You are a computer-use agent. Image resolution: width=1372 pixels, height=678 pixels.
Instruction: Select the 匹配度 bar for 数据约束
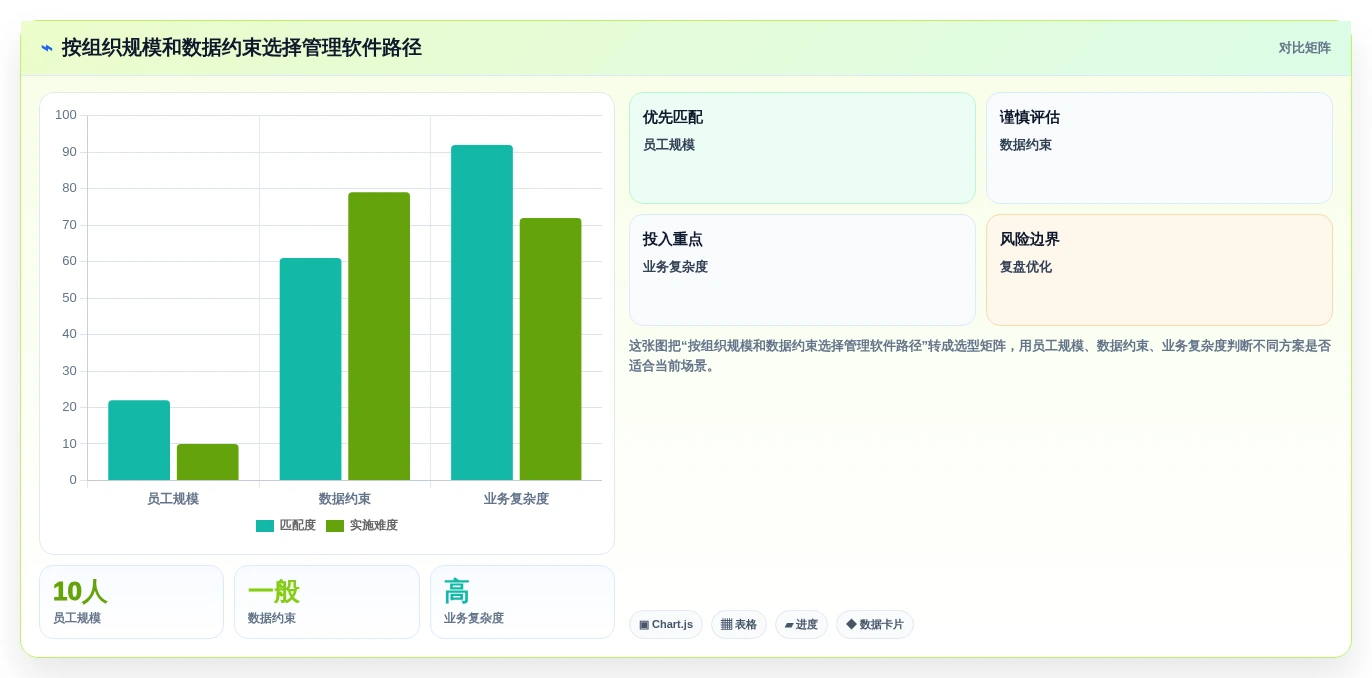(x=310, y=369)
